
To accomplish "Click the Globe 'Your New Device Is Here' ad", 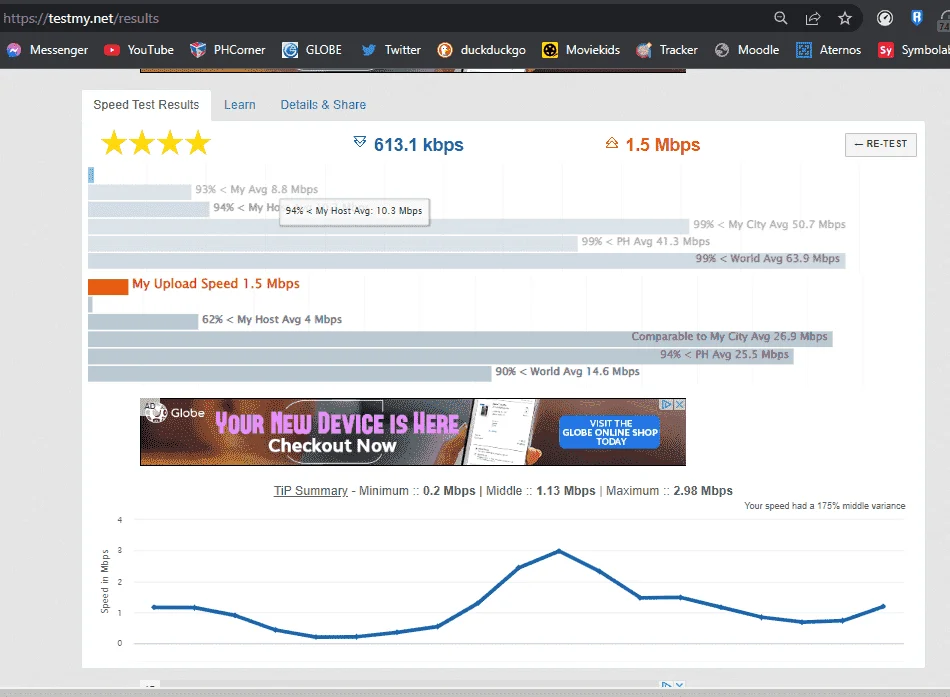I will coord(413,432).
